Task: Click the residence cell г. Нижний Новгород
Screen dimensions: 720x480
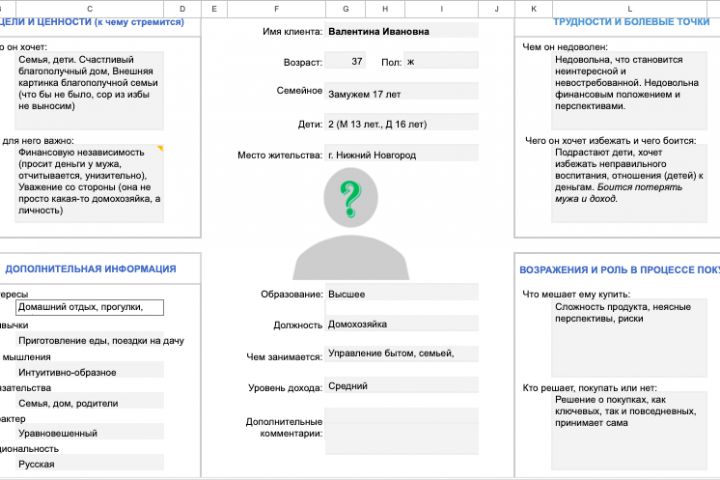Action: 402,153
